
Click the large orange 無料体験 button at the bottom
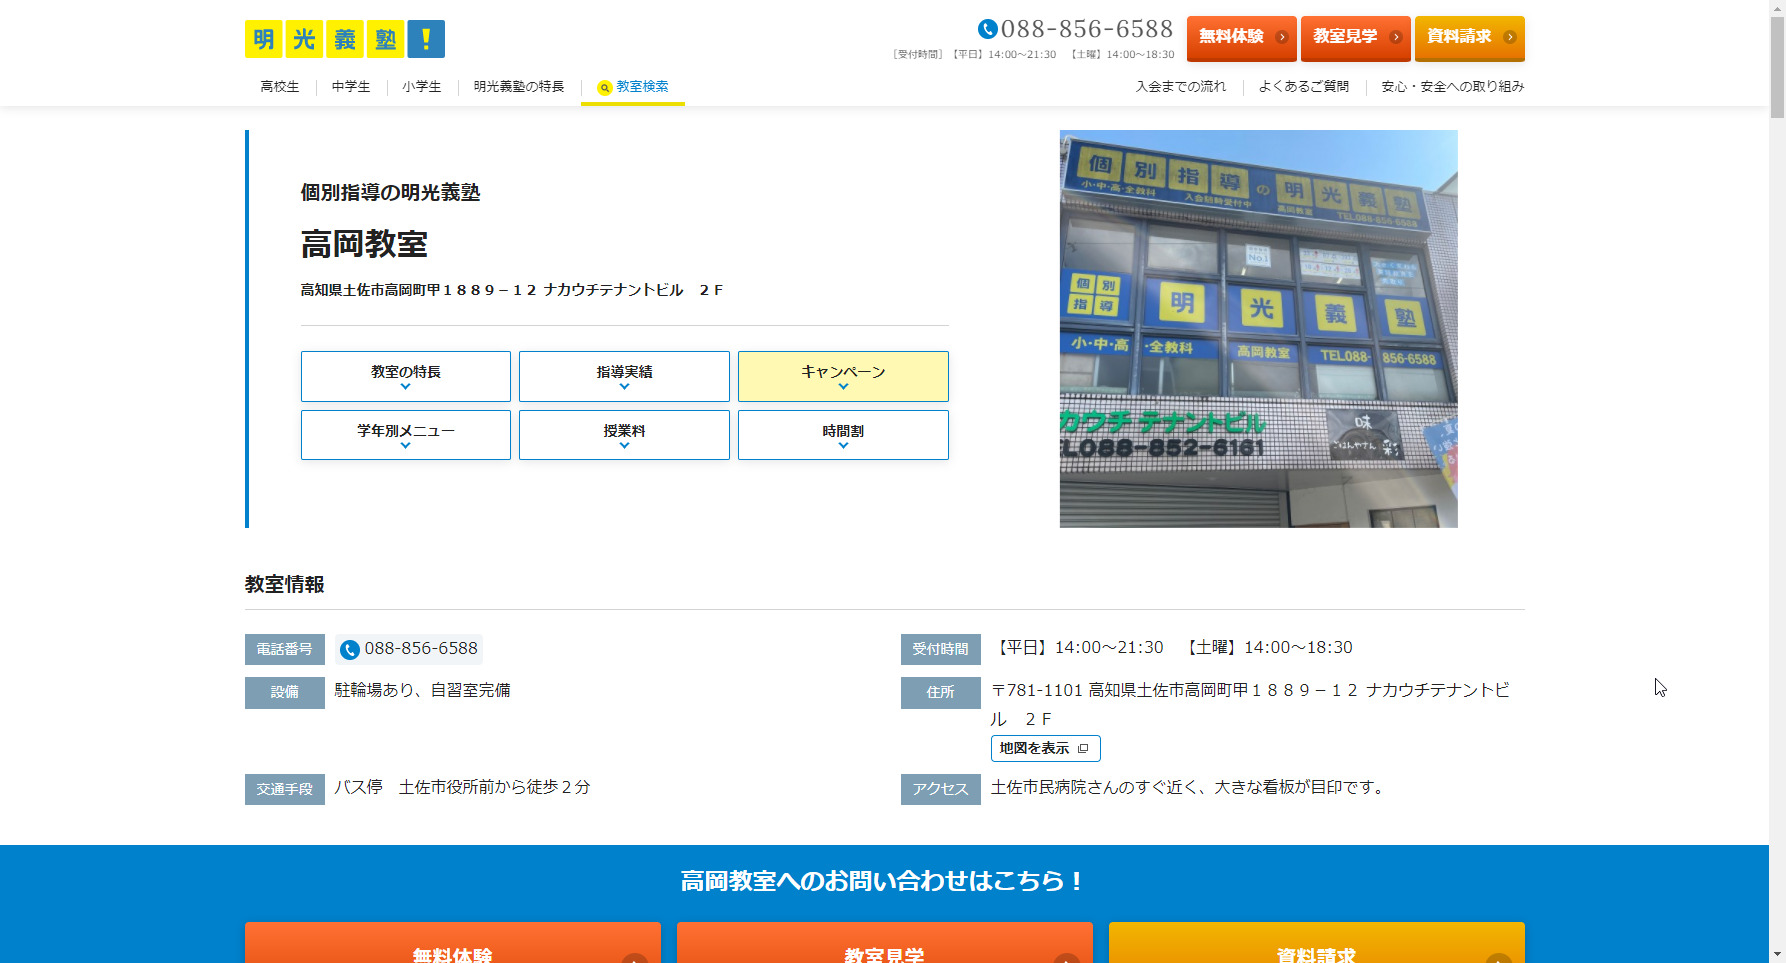click(453, 943)
